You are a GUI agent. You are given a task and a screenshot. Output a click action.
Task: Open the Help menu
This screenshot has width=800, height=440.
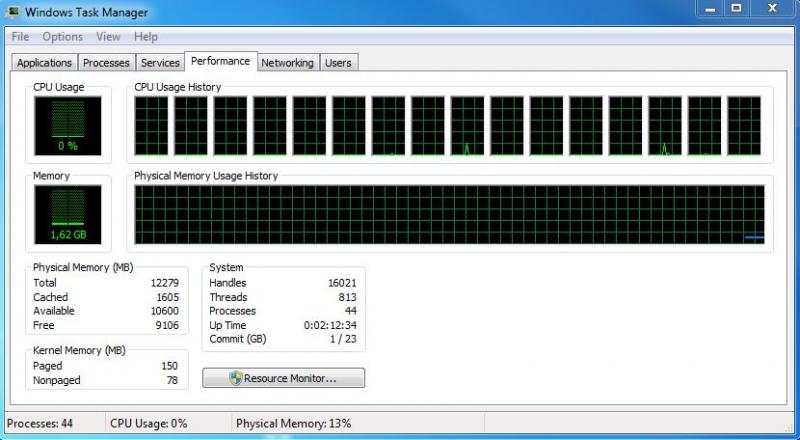146,37
